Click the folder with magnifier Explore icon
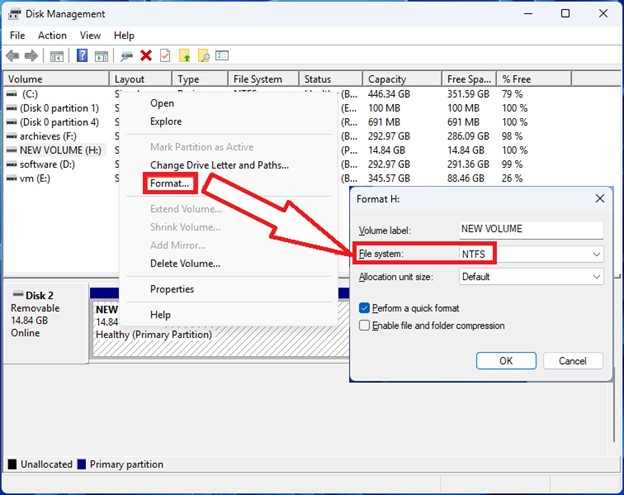 pos(203,56)
